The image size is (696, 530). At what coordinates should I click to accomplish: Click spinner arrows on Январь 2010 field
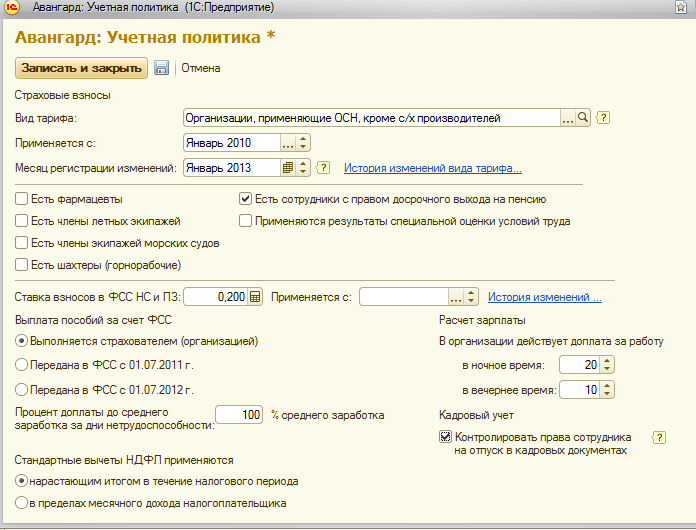pyautogui.click(x=303, y=143)
